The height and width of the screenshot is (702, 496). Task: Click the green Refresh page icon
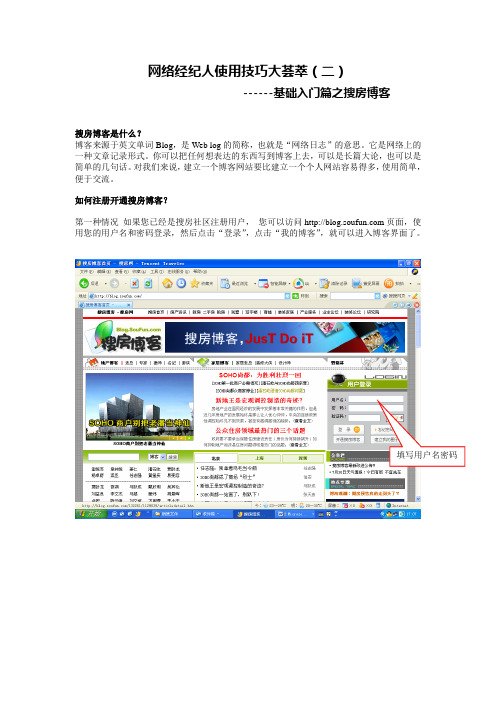148,283
